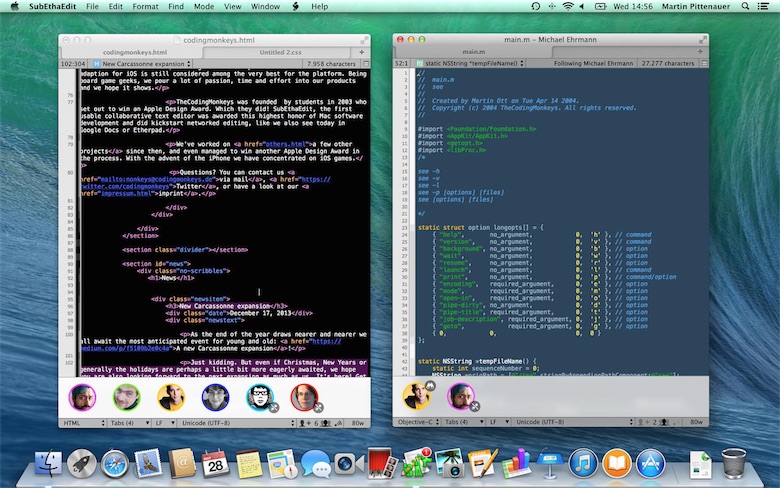Click read-only badge on main.m magenta avatar
This screenshot has height=488, width=780.
pyautogui.click(x=475, y=406)
